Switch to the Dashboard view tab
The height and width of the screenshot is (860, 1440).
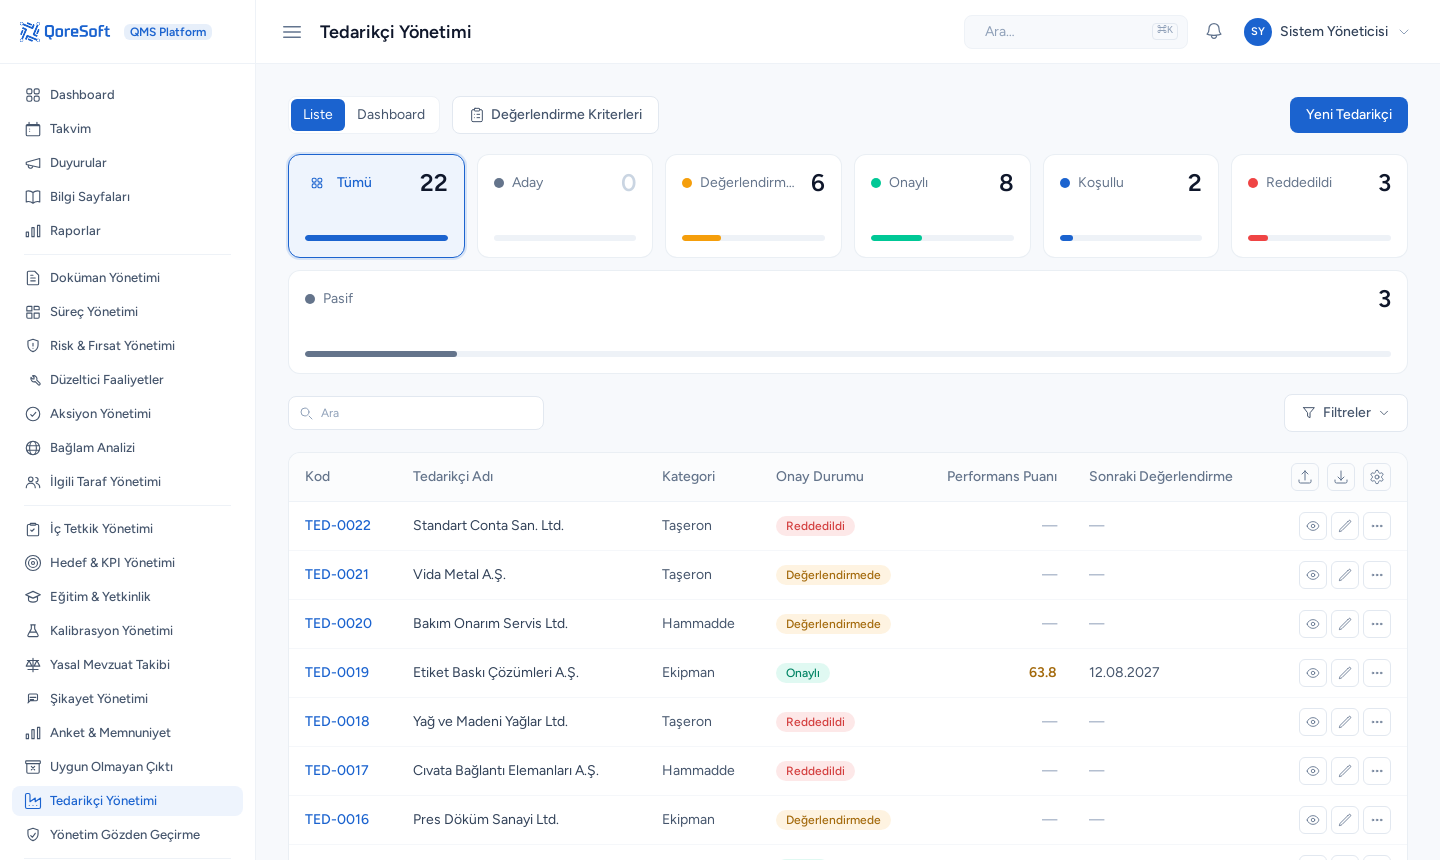pyautogui.click(x=391, y=115)
